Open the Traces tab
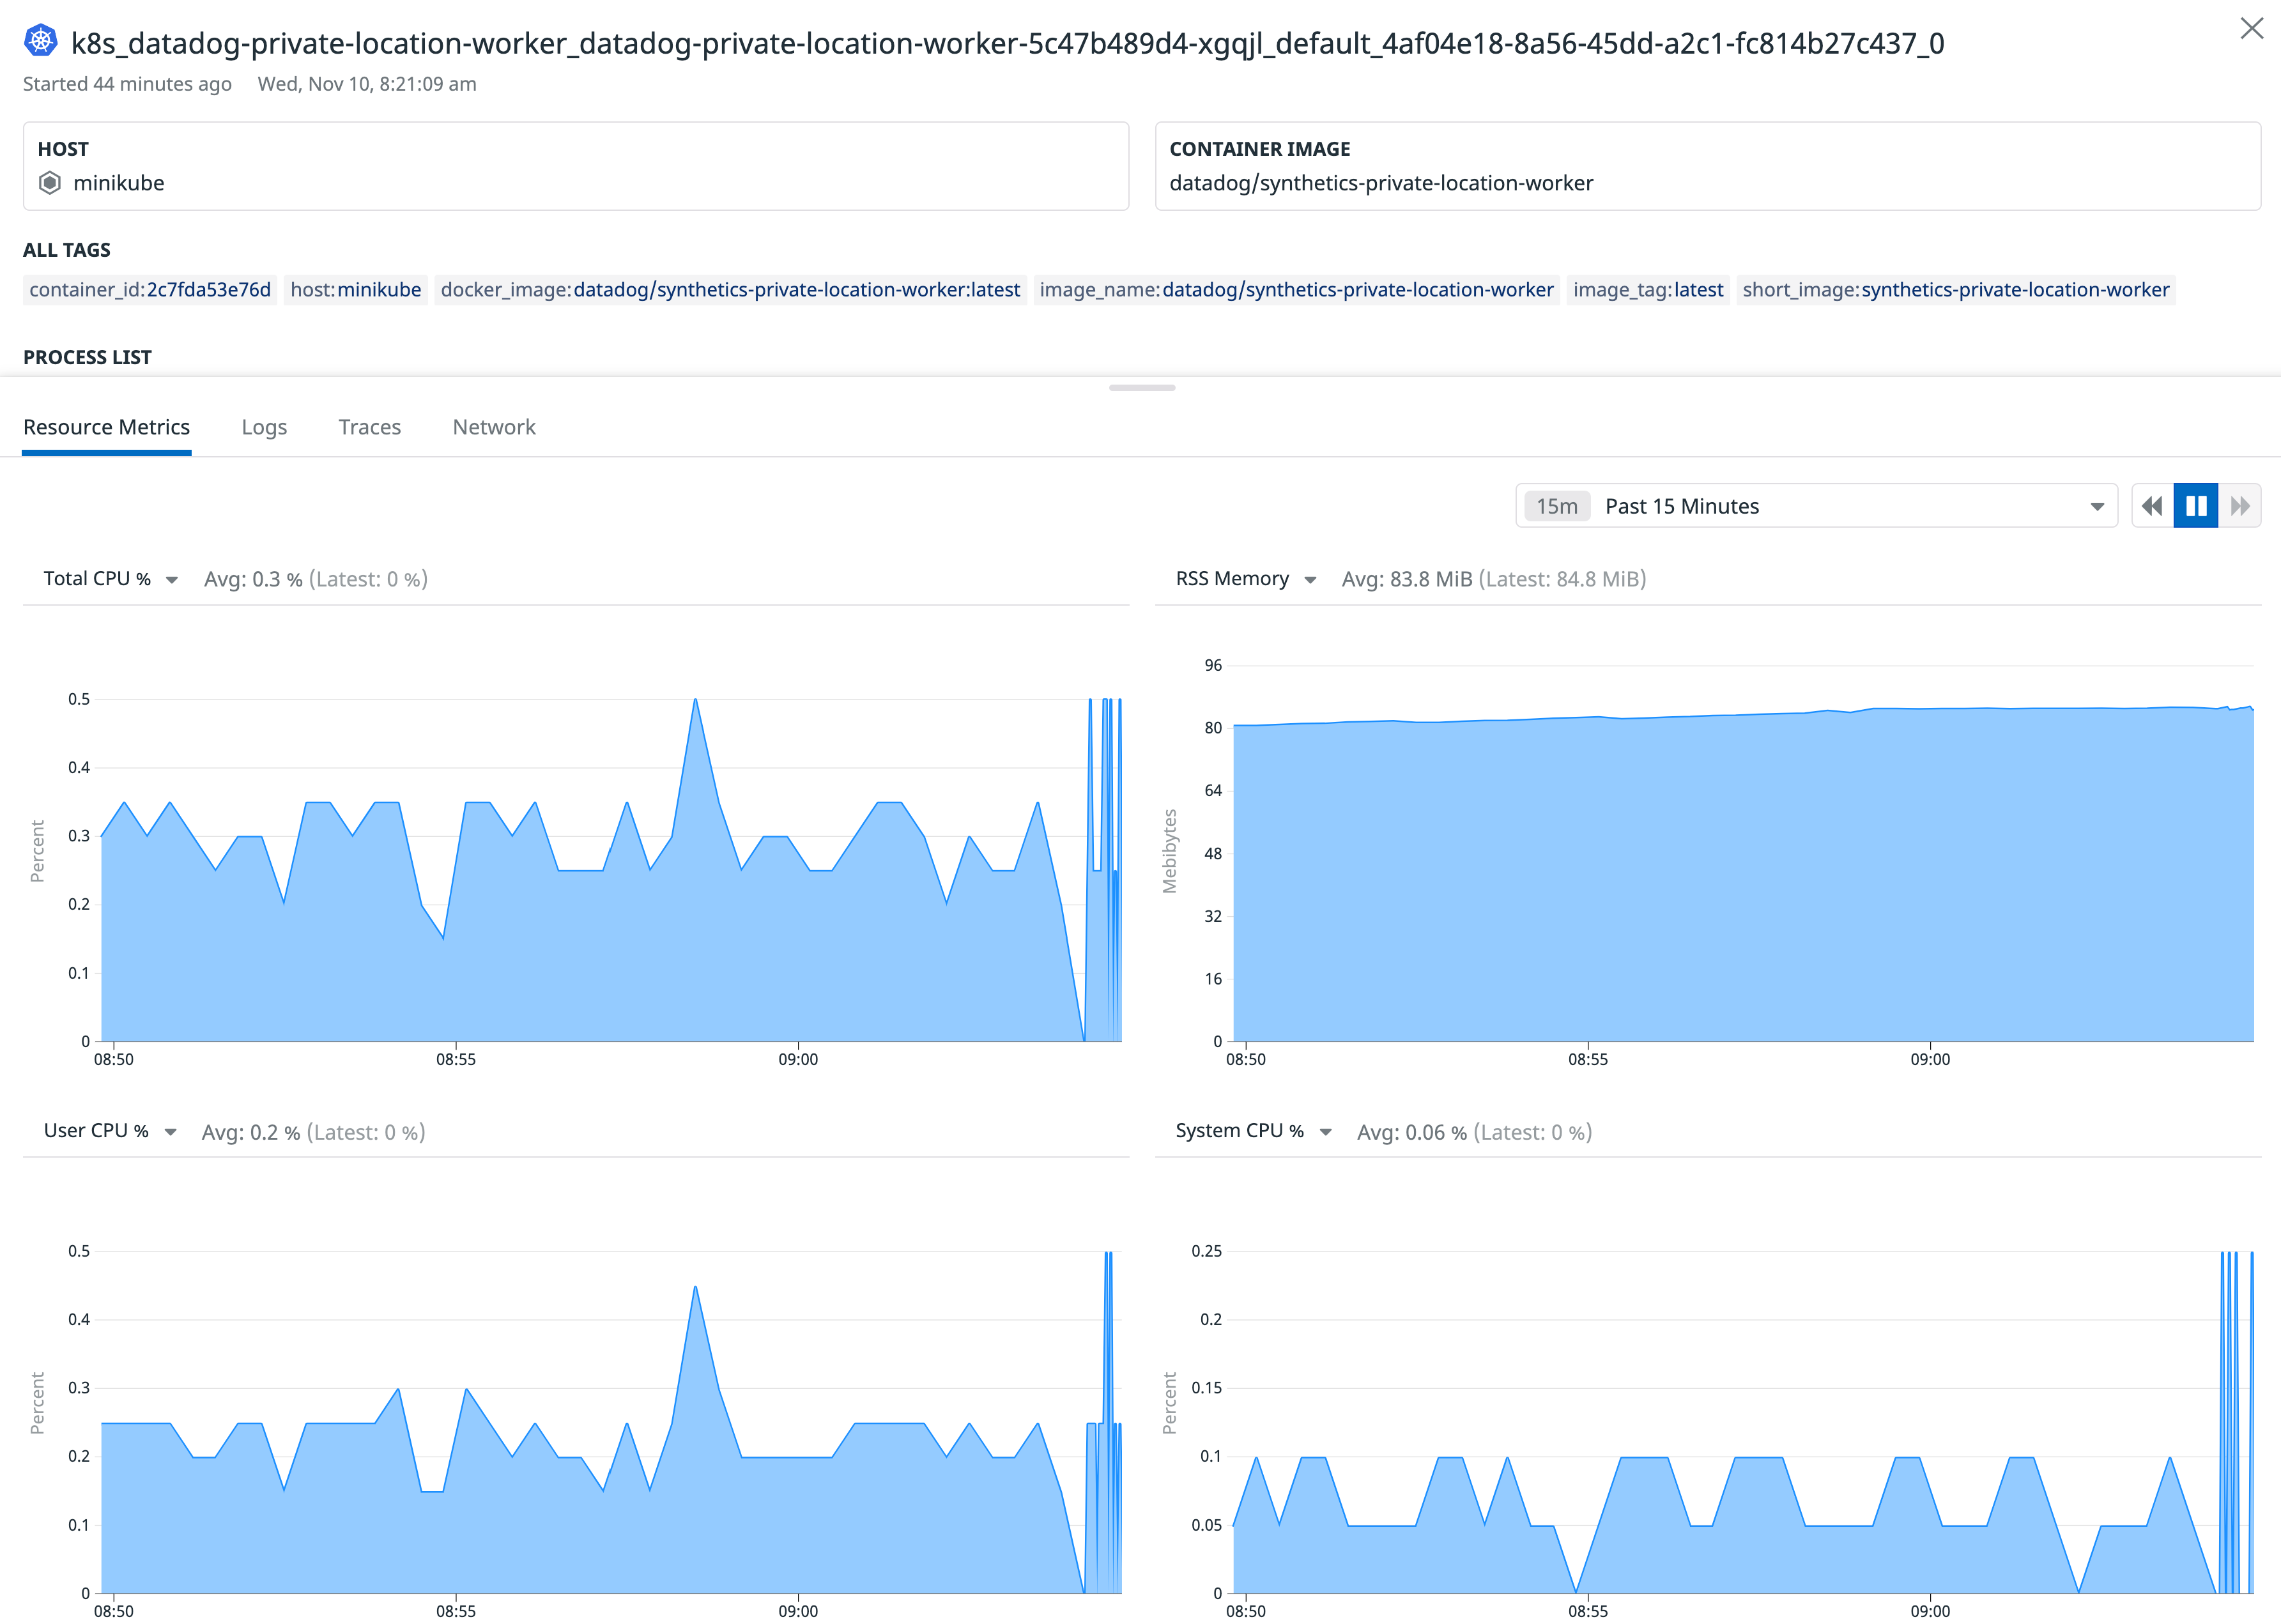The width and height of the screenshot is (2281, 1624). [369, 427]
